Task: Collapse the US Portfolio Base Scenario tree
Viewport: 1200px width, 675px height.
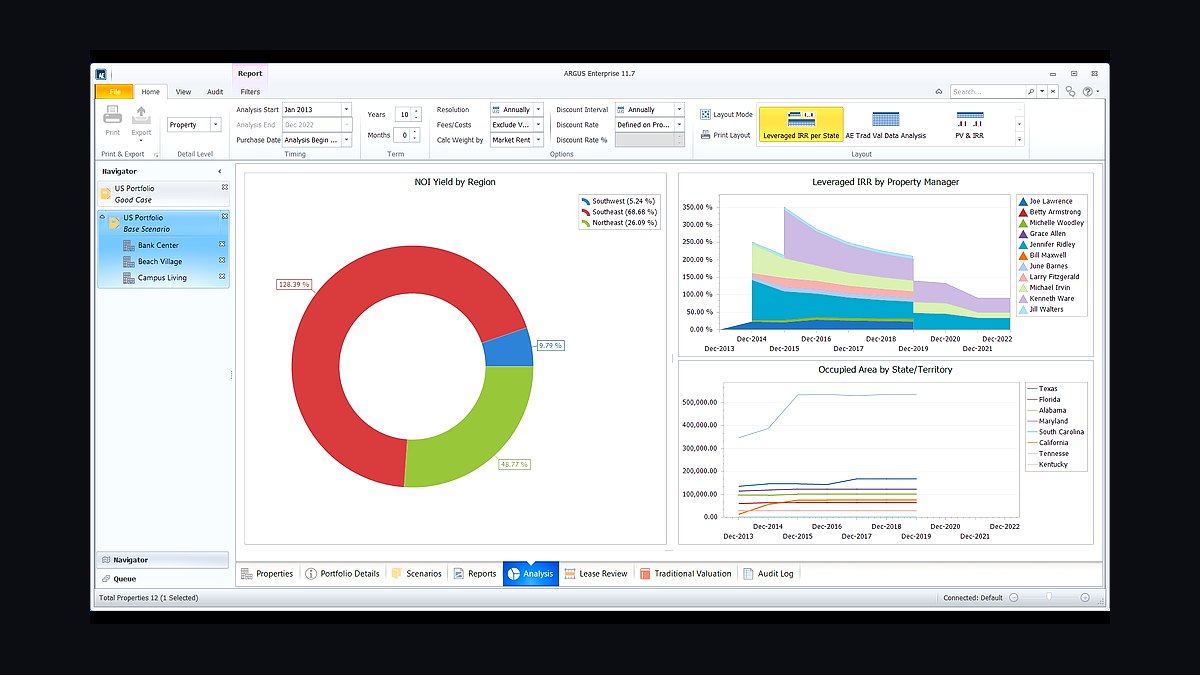Action: point(102,217)
